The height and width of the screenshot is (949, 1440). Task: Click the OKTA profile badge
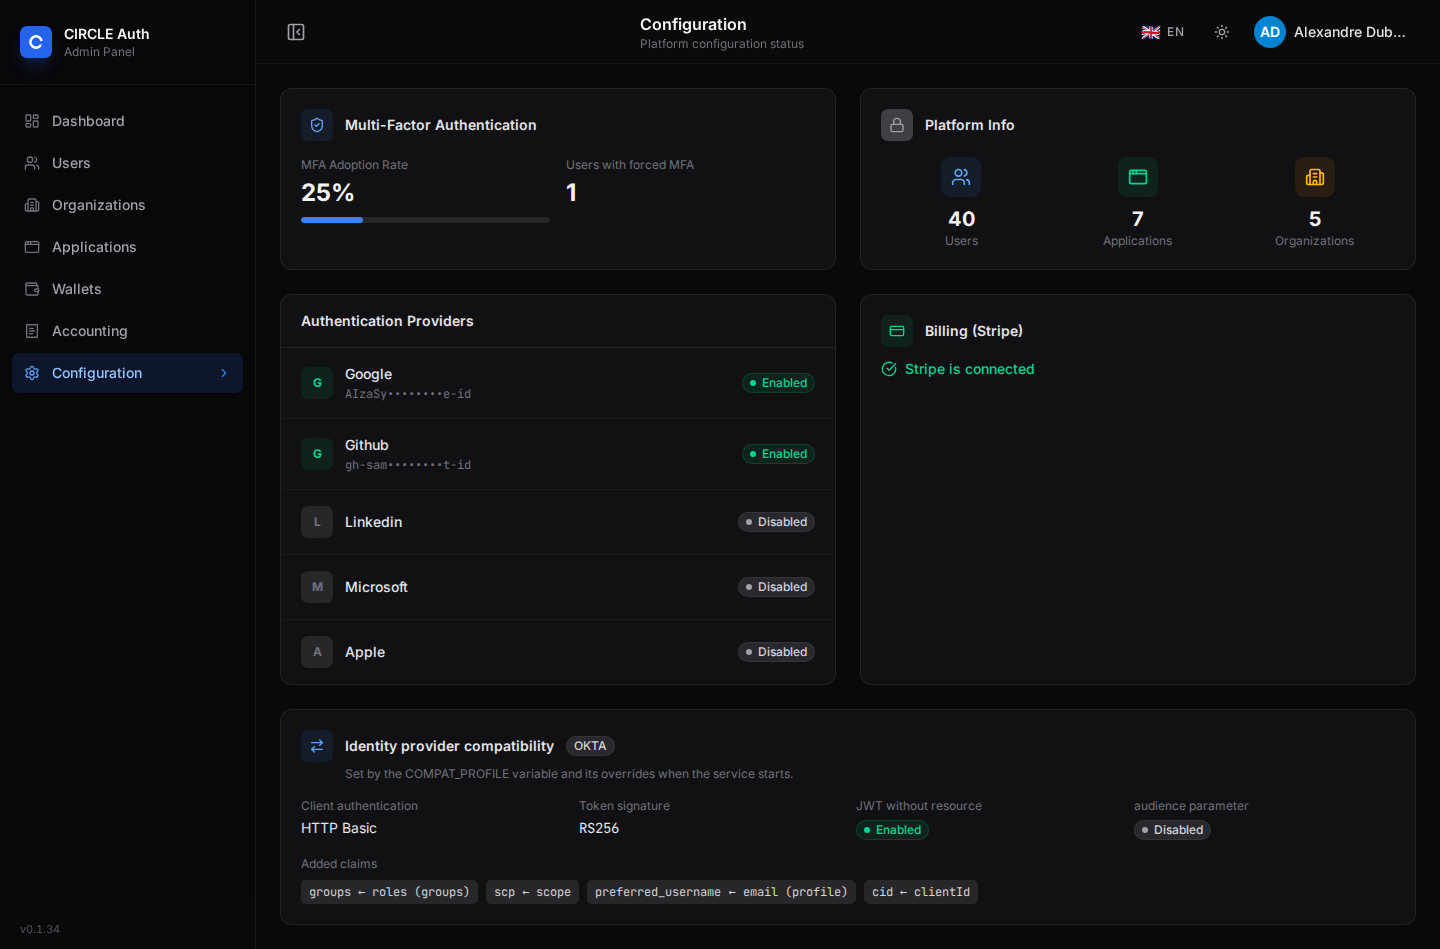(x=590, y=746)
